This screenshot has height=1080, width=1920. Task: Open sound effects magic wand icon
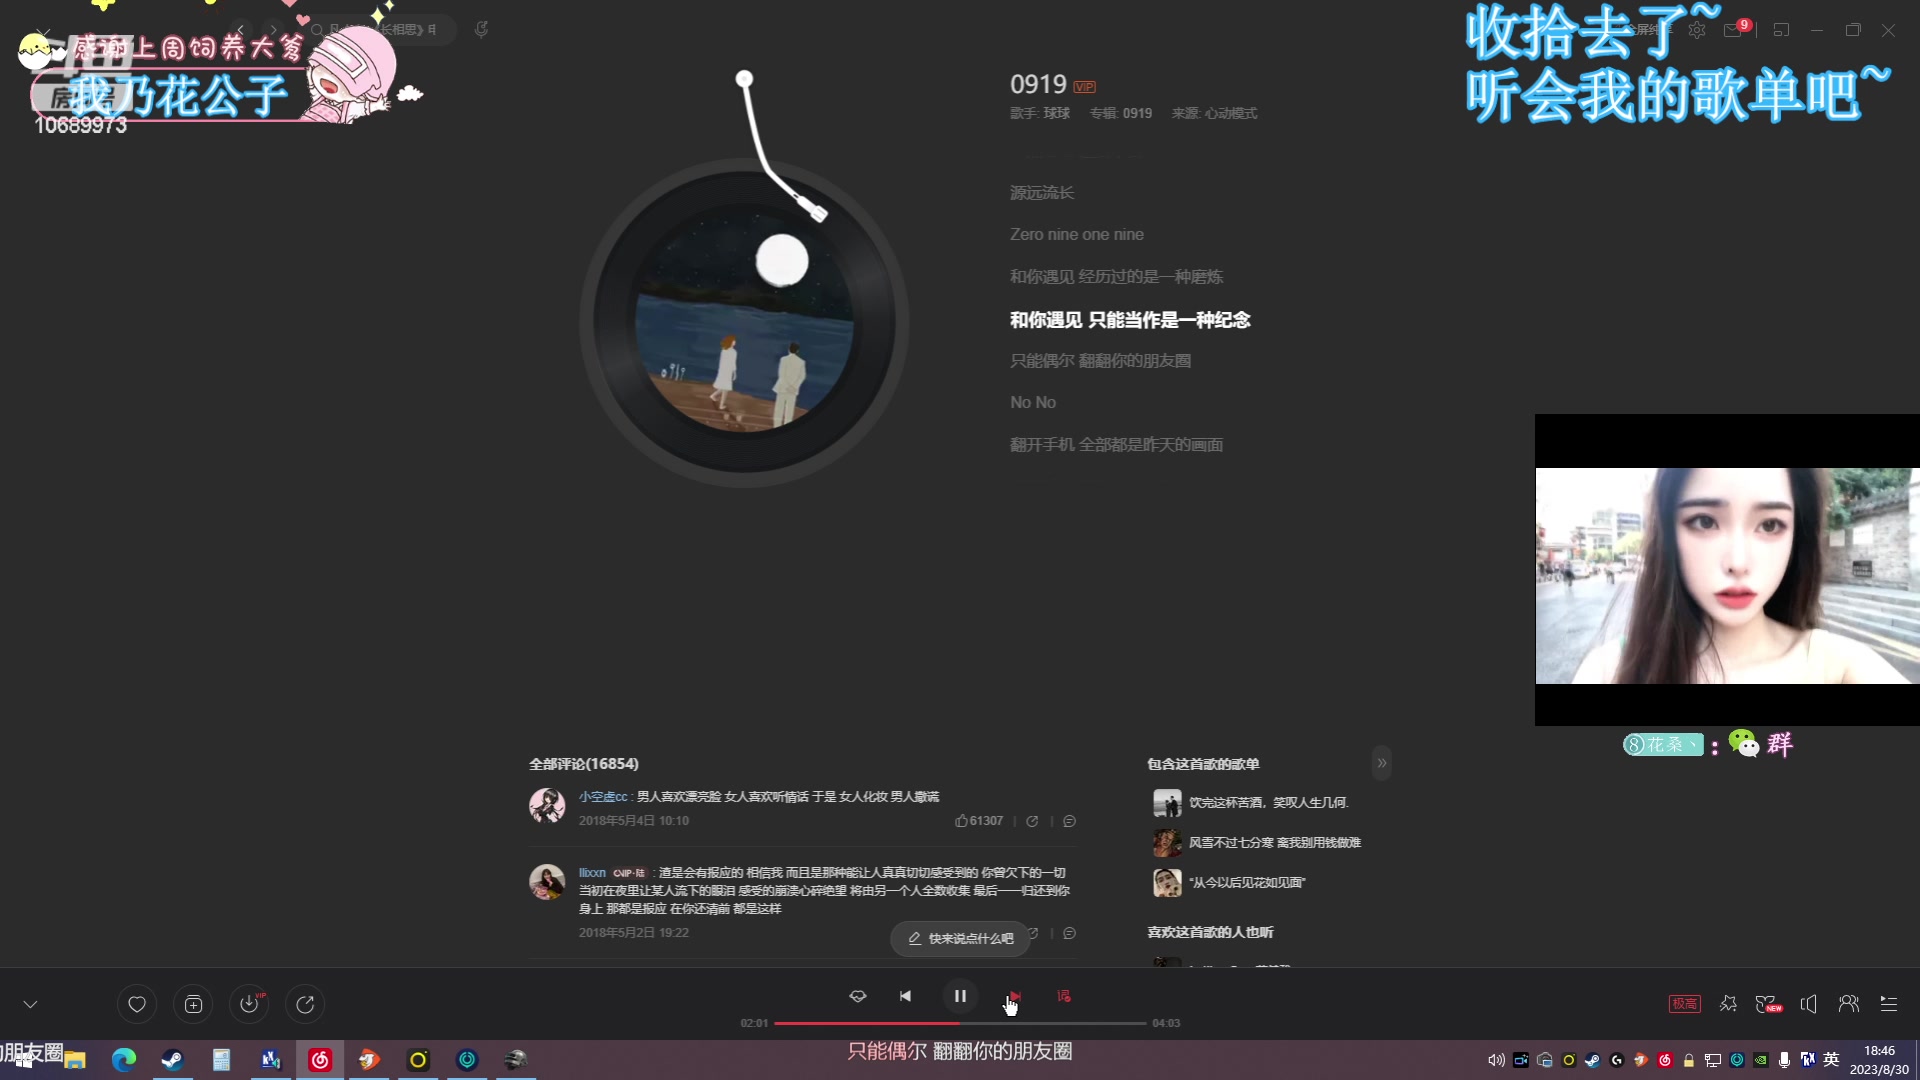(x=1728, y=1004)
